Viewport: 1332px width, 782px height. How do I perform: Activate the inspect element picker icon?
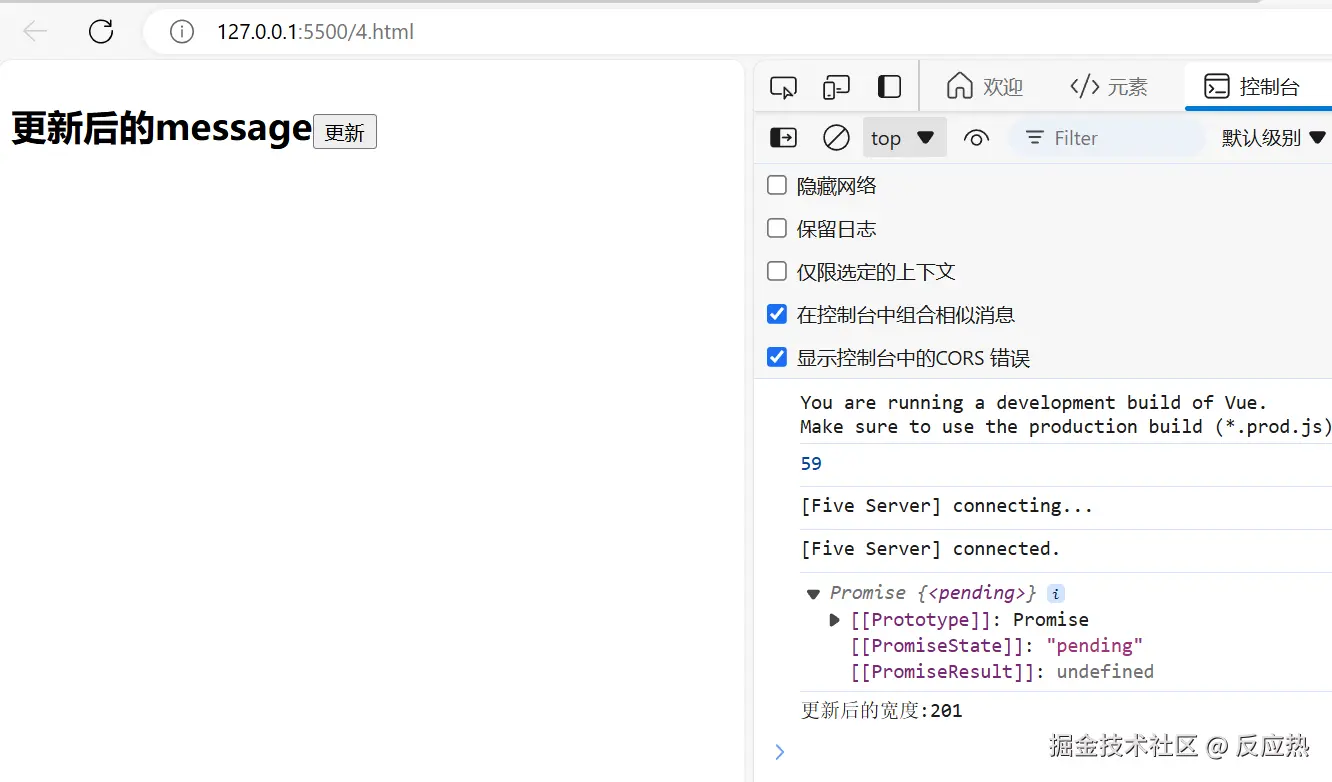click(783, 87)
